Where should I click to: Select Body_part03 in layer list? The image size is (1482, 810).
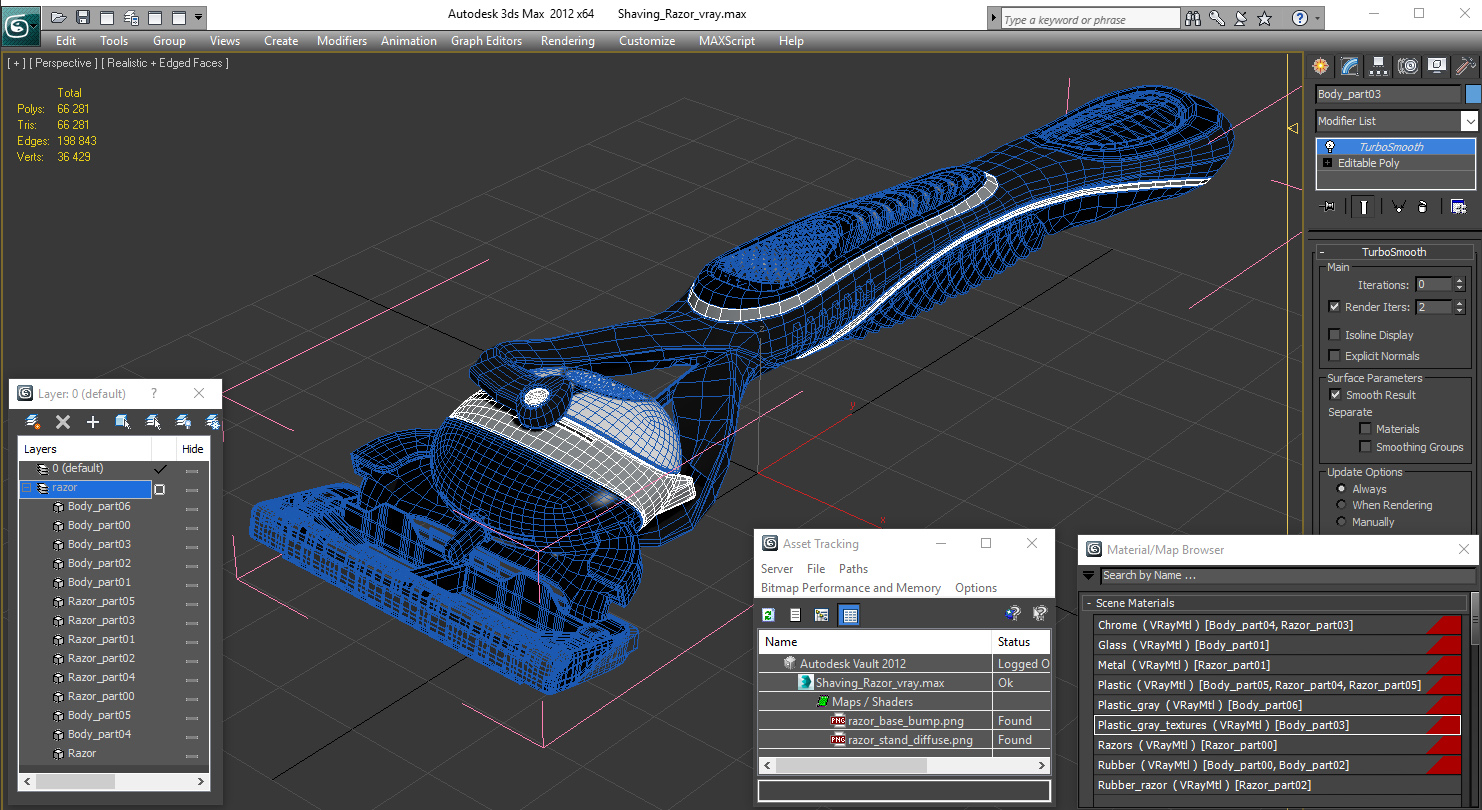tap(99, 544)
